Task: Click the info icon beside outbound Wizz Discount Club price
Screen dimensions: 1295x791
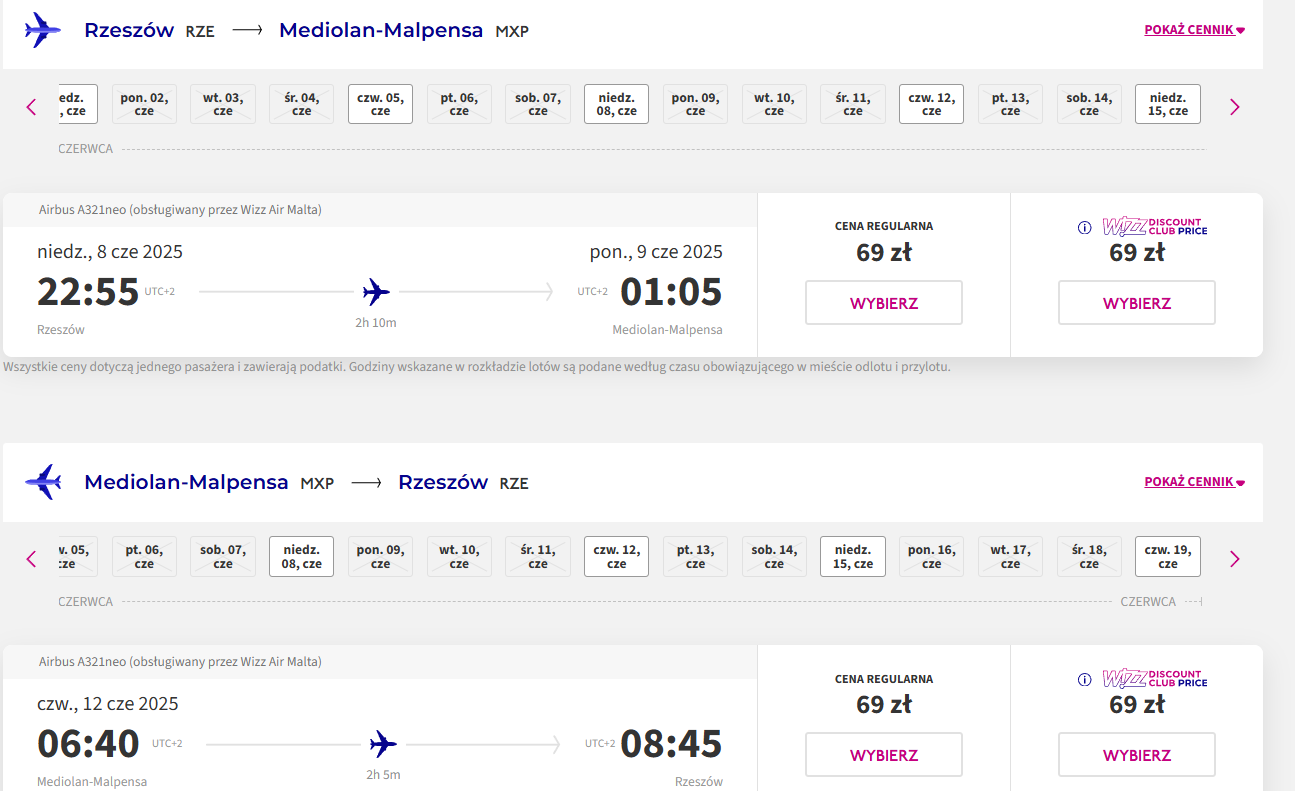Action: [x=1084, y=228]
